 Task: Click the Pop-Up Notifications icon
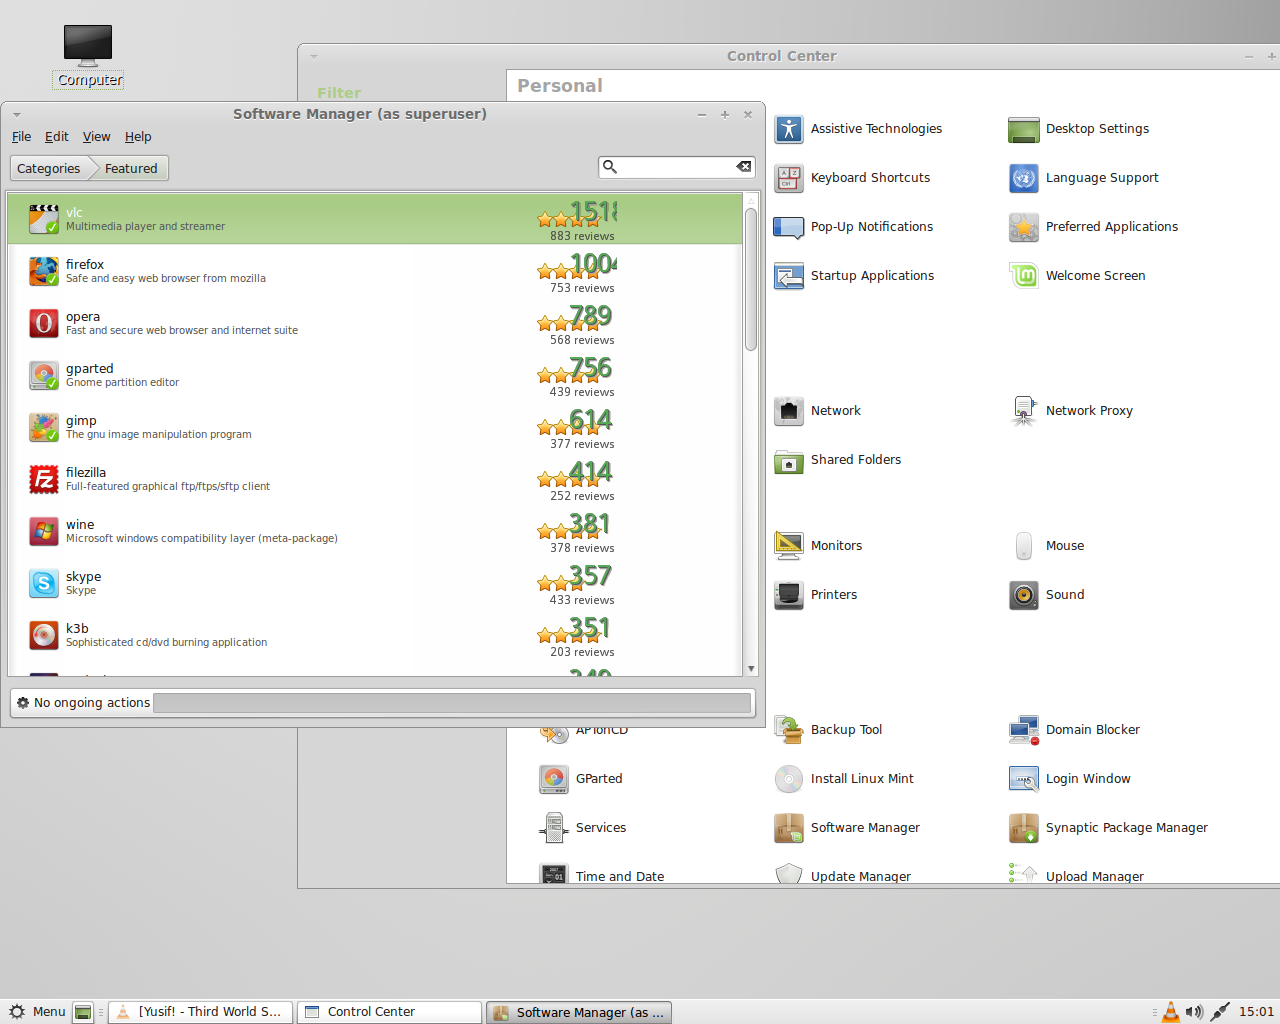[789, 227]
